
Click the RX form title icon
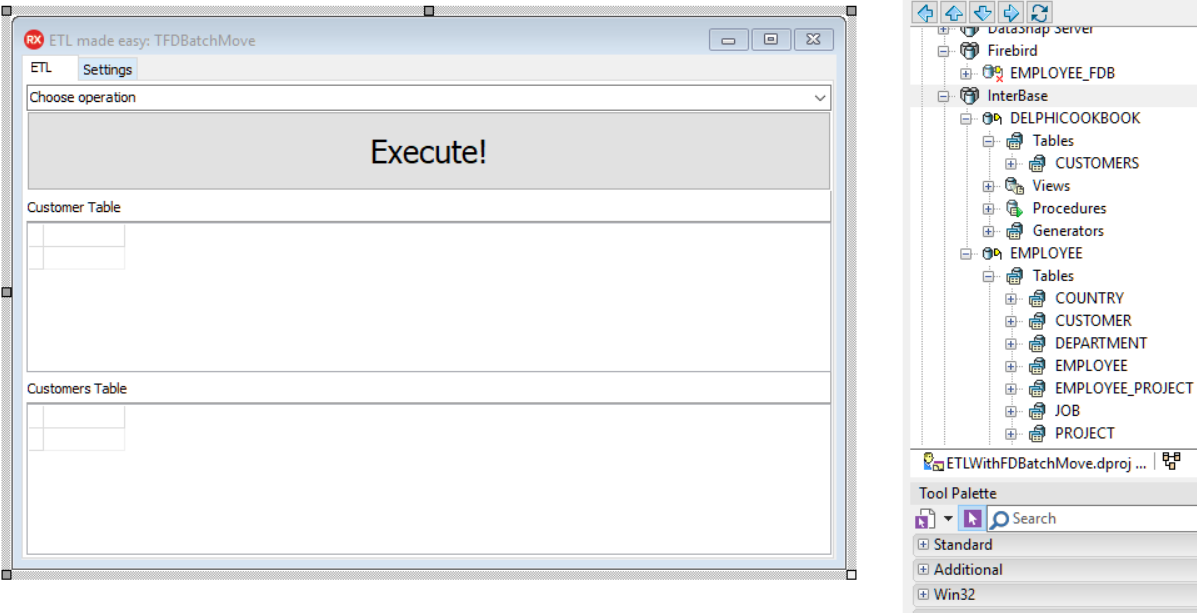pos(34,40)
